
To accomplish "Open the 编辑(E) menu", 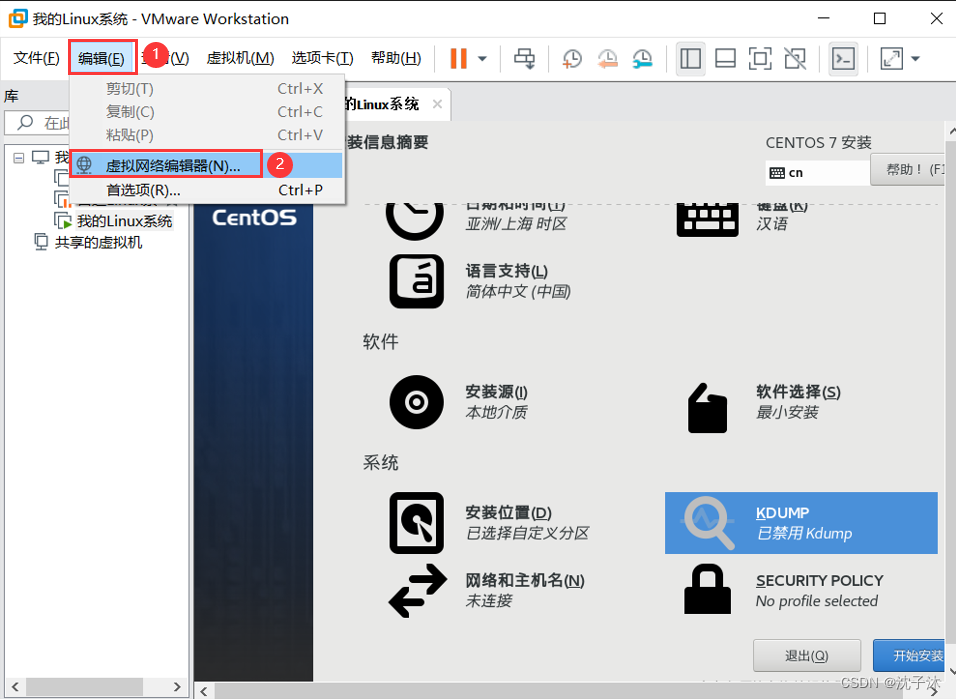I will (101, 59).
